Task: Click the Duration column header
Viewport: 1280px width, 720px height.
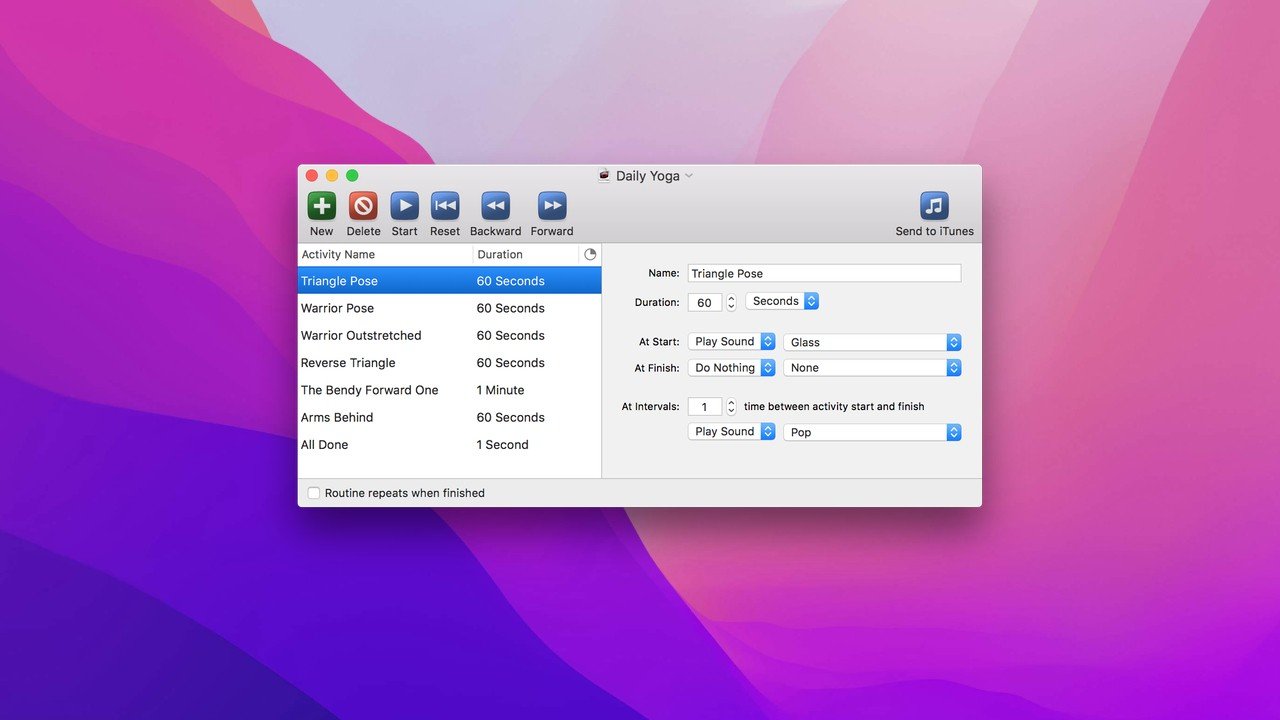Action: (x=525, y=255)
